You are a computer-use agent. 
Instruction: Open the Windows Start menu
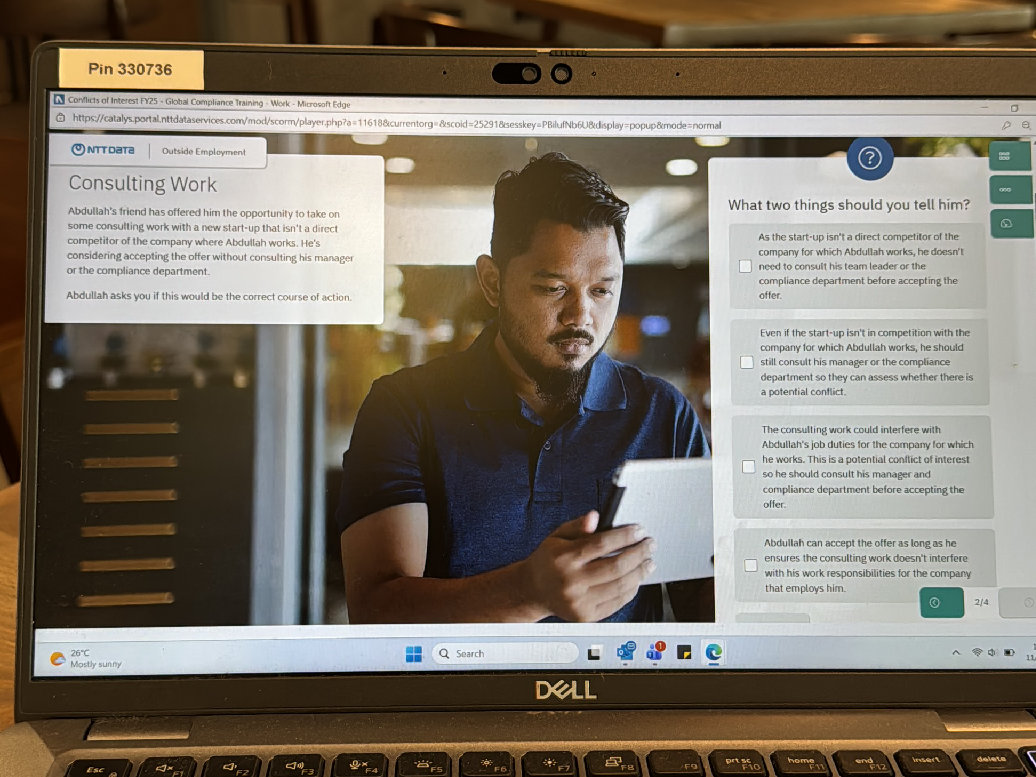[414, 654]
